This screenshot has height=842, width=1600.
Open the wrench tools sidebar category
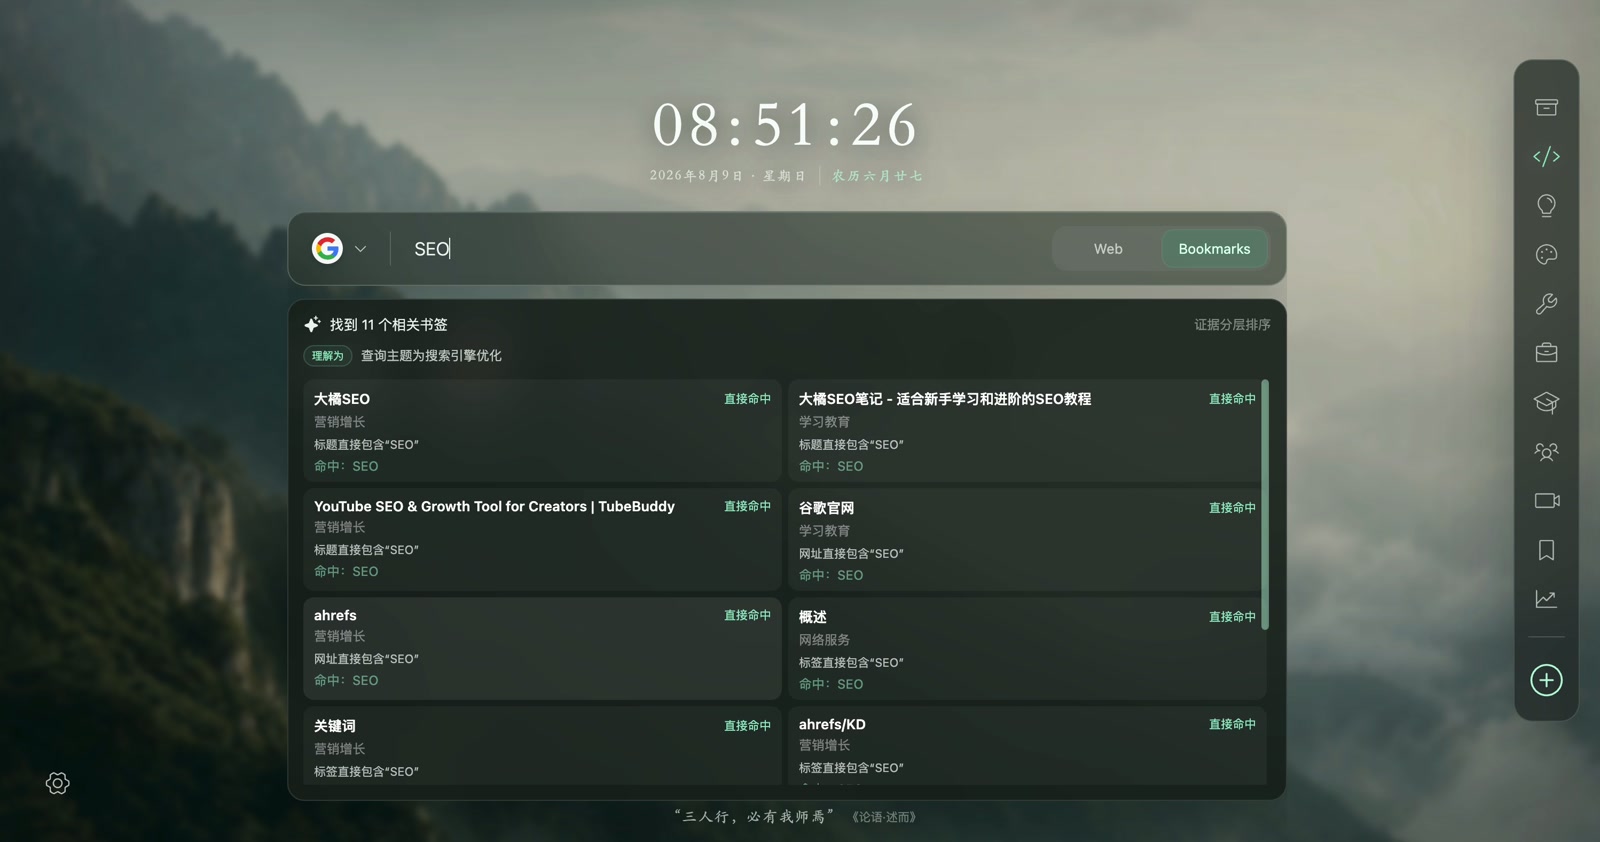tap(1546, 304)
